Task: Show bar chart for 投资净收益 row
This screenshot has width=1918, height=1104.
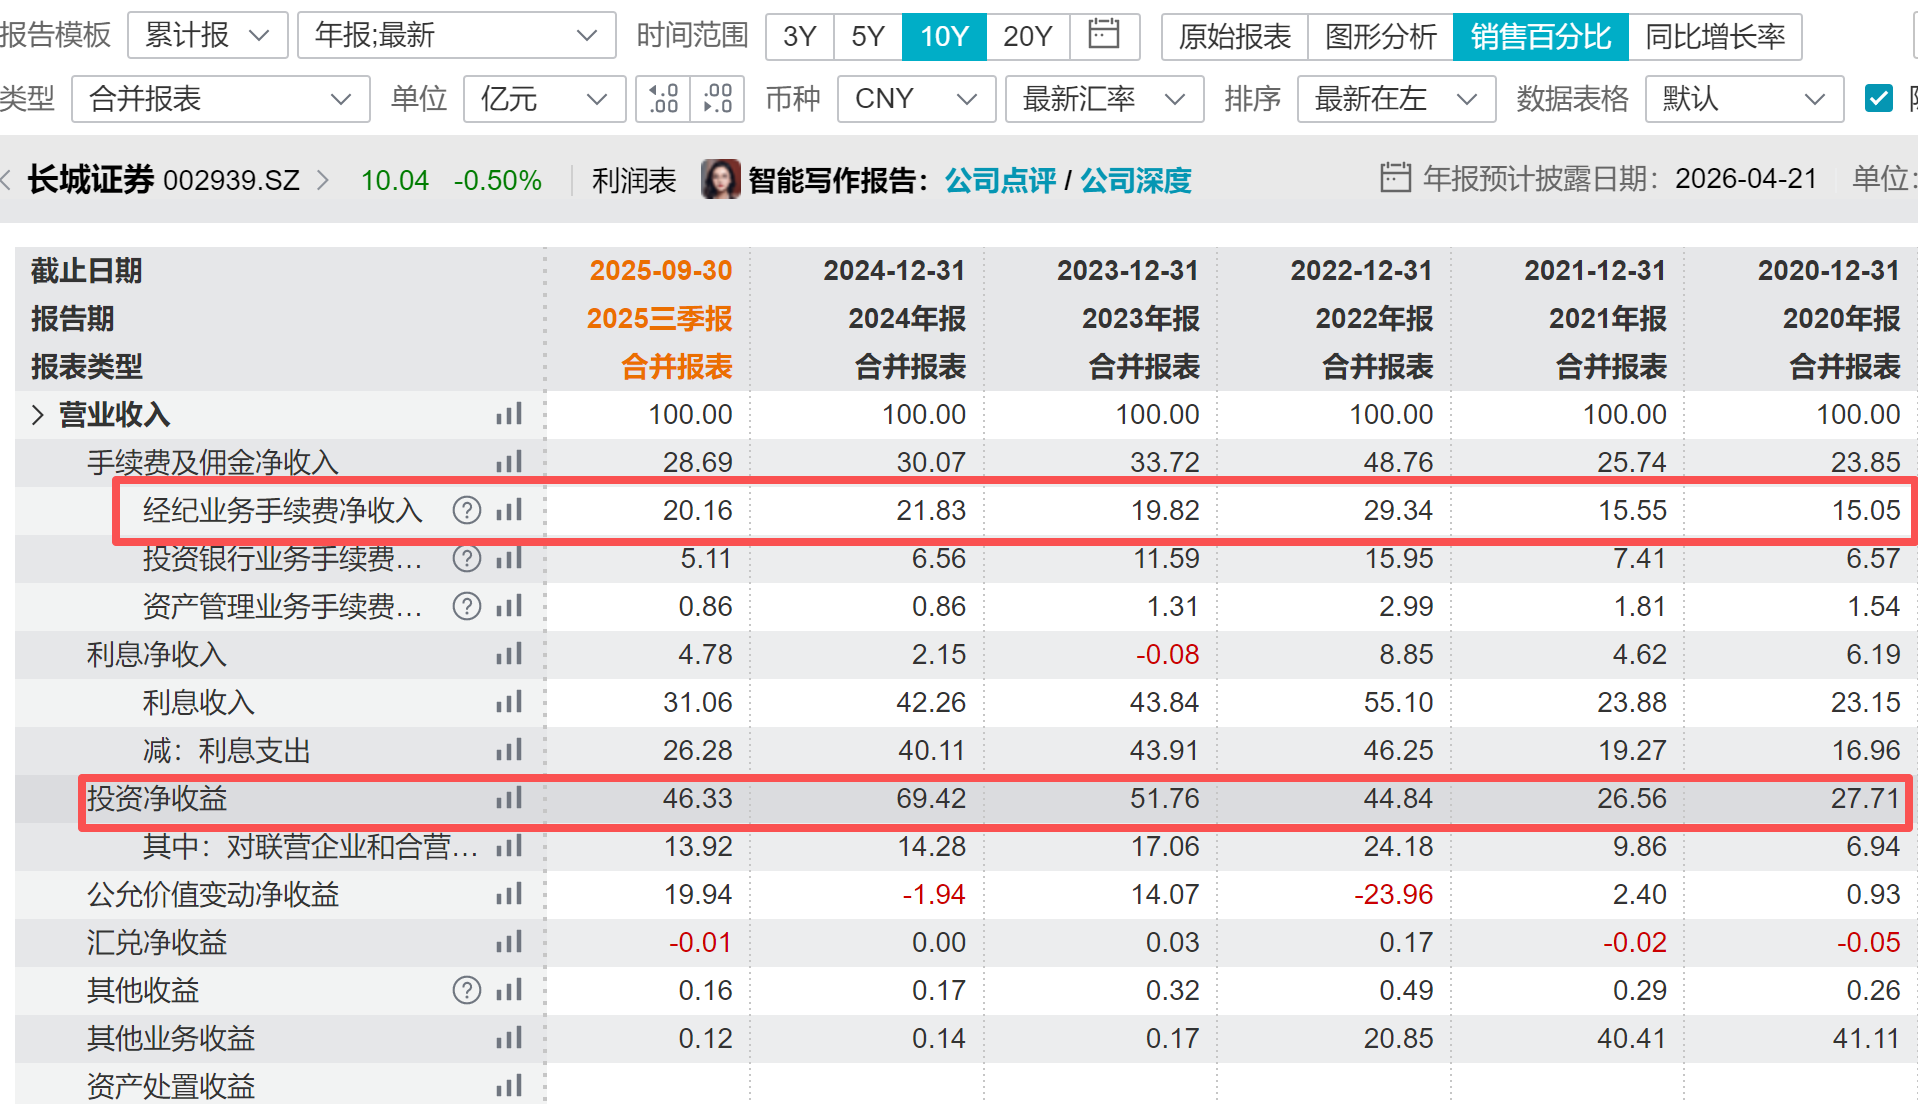Action: click(x=509, y=799)
